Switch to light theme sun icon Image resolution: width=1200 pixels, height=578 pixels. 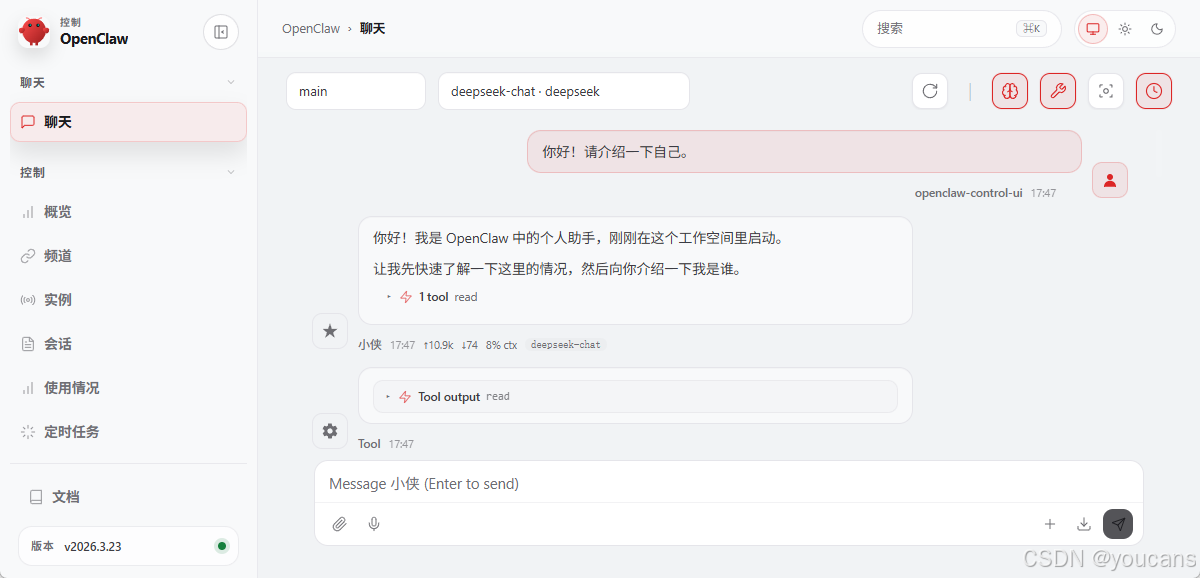coord(1125,29)
